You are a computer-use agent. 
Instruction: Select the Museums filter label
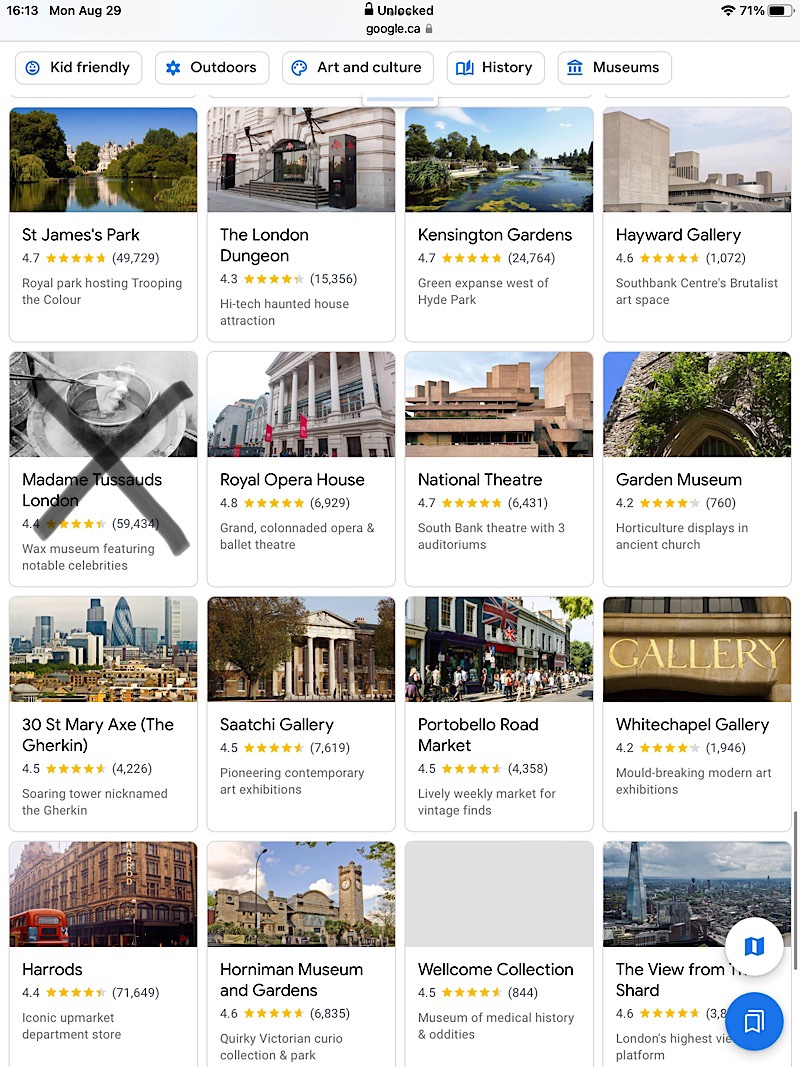[x=625, y=68]
